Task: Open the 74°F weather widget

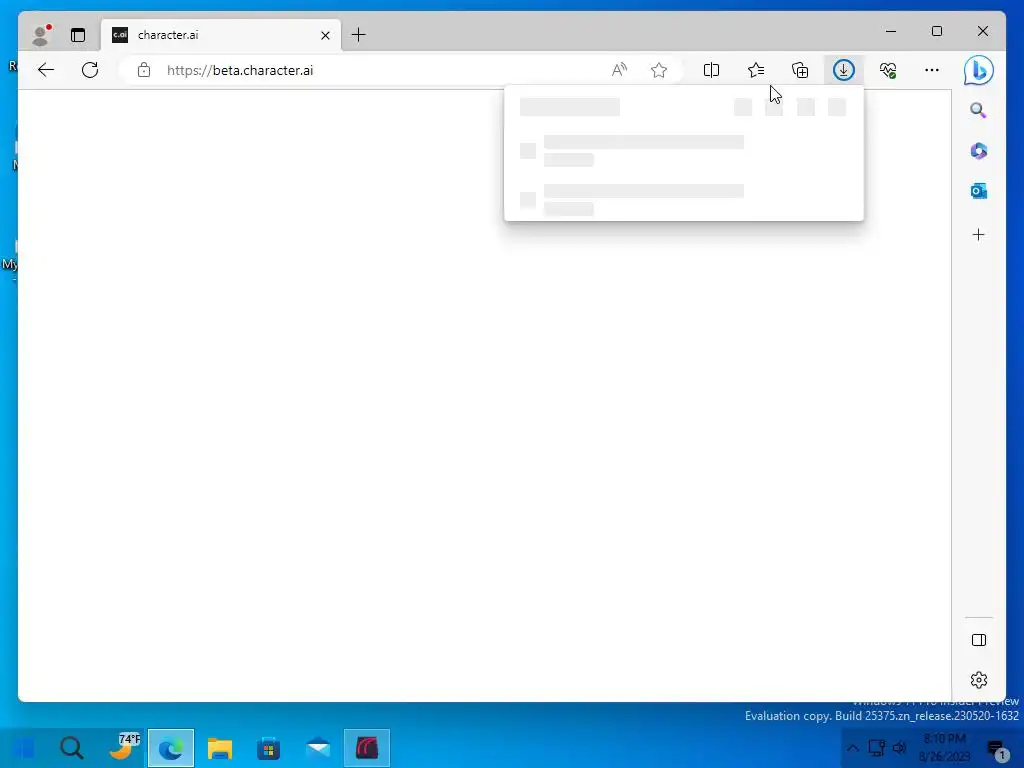Action: coord(123,748)
